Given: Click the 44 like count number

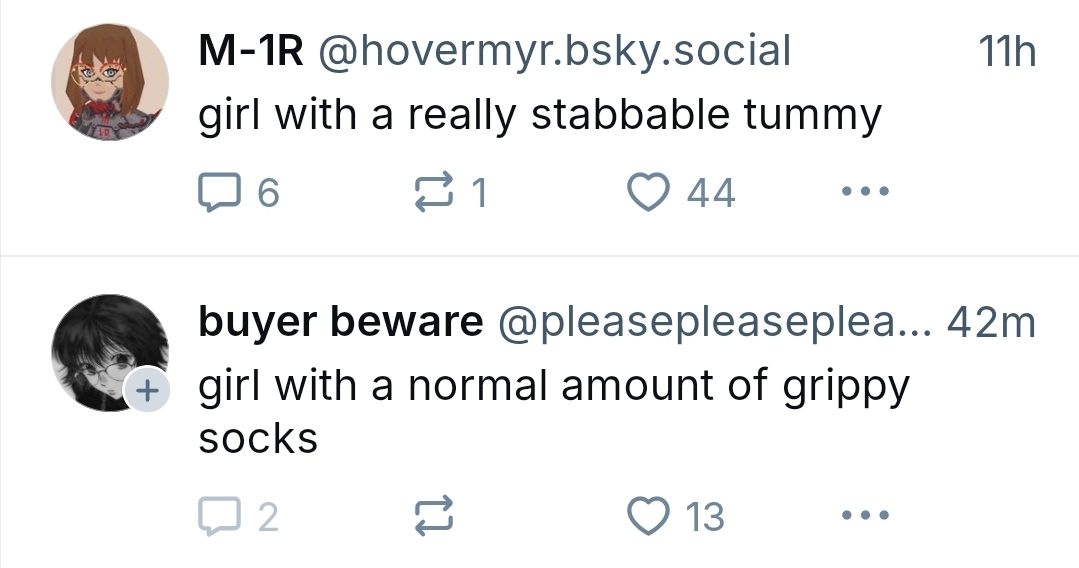Looking at the screenshot, I should click(711, 194).
